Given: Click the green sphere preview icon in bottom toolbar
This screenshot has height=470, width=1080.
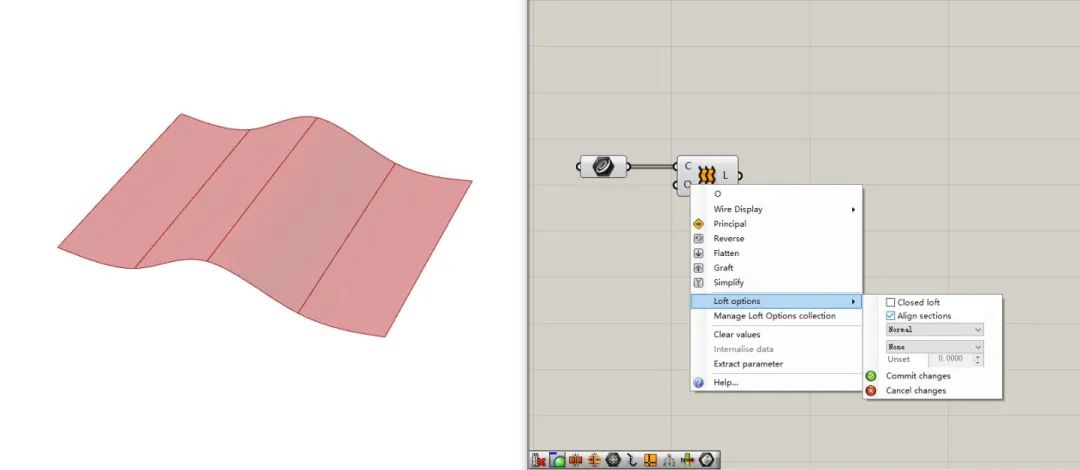Looking at the screenshot, I should tap(558, 460).
